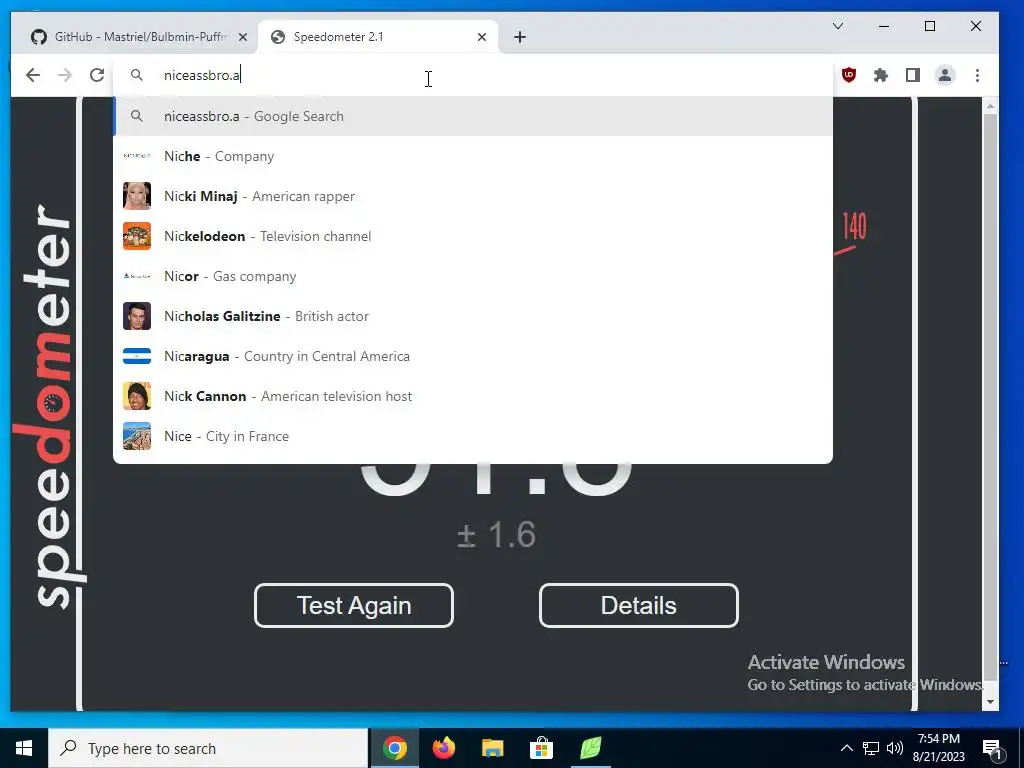
Task: Open a new tab with the plus button
Action: pyautogui.click(x=520, y=37)
